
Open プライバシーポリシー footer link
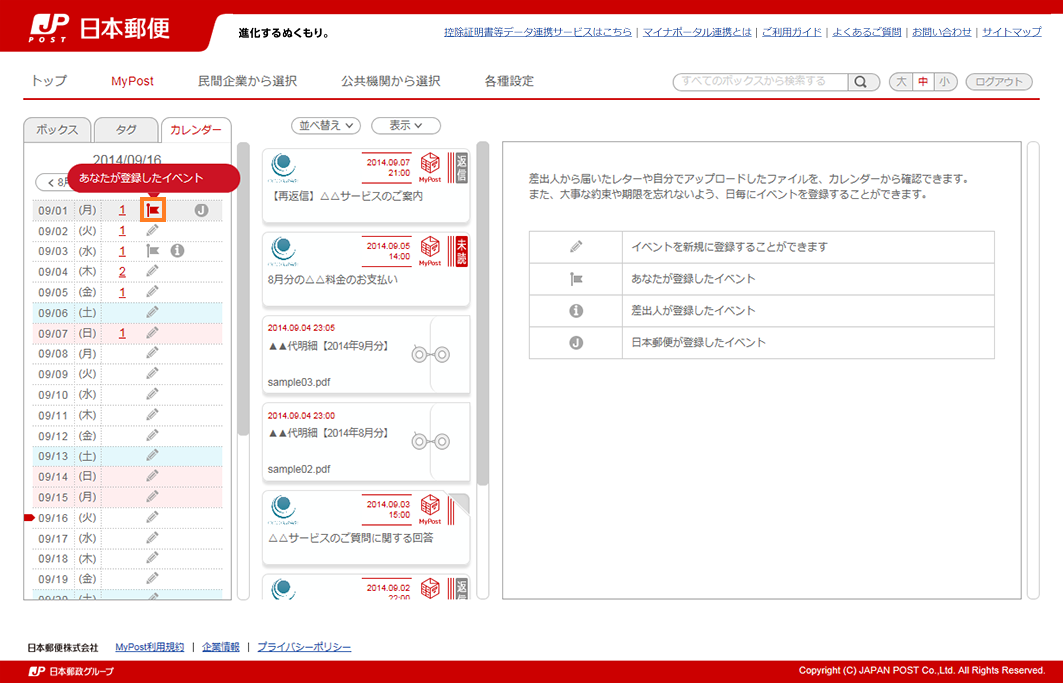point(304,647)
